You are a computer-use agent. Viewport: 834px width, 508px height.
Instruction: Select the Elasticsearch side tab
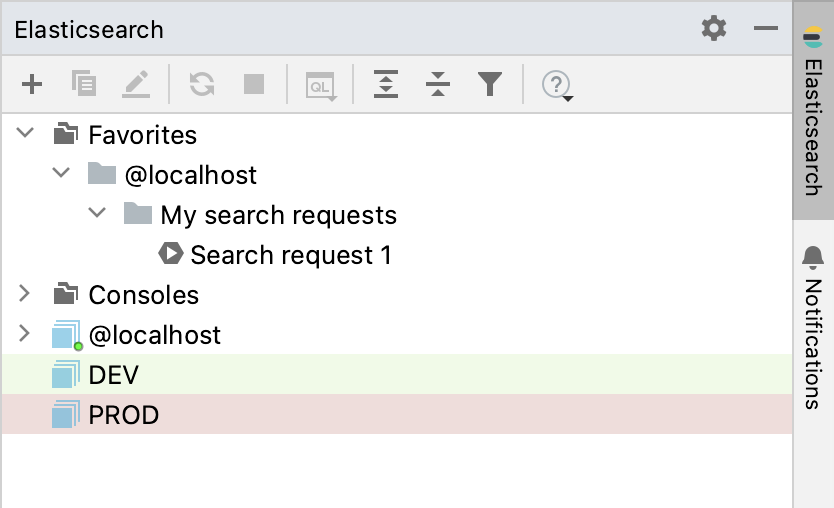pyautogui.click(x=813, y=111)
